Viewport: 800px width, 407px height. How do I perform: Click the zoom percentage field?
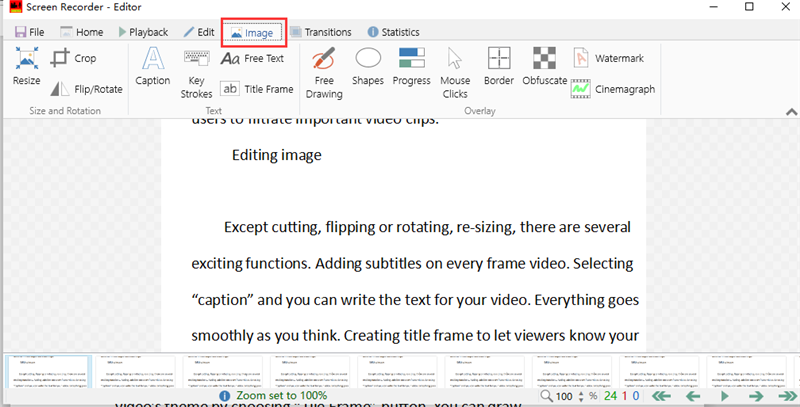point(564,396)
